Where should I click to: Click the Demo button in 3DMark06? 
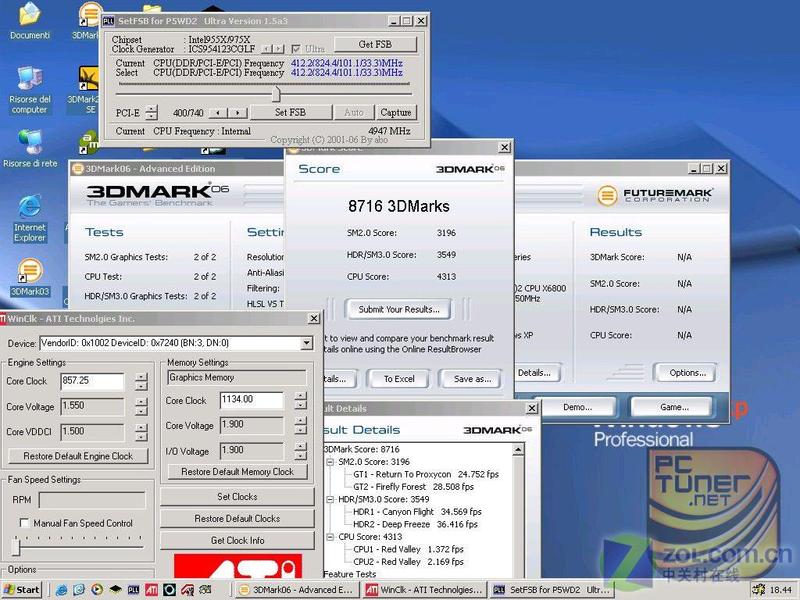point(577,407)
